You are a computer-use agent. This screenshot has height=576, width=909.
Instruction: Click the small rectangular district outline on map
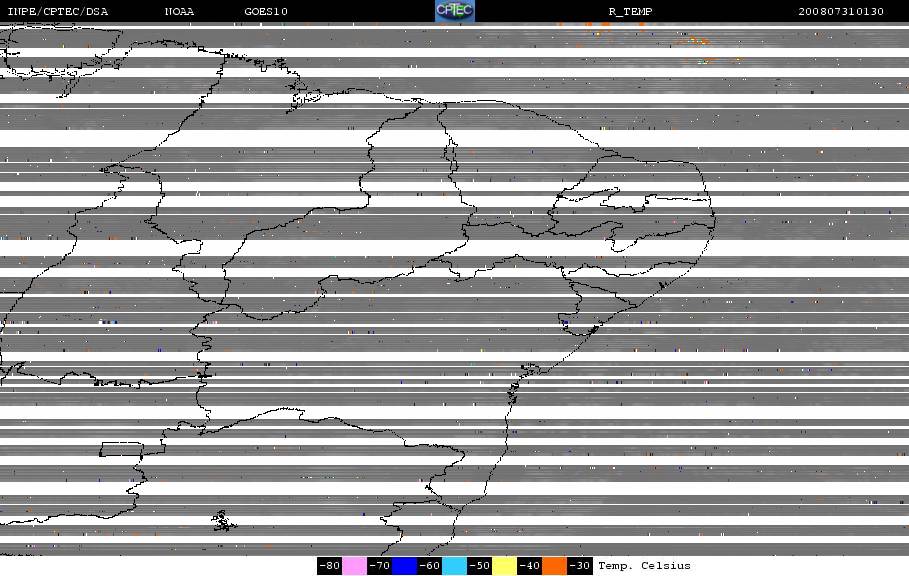pyautogui.click(x=121, y=449)
